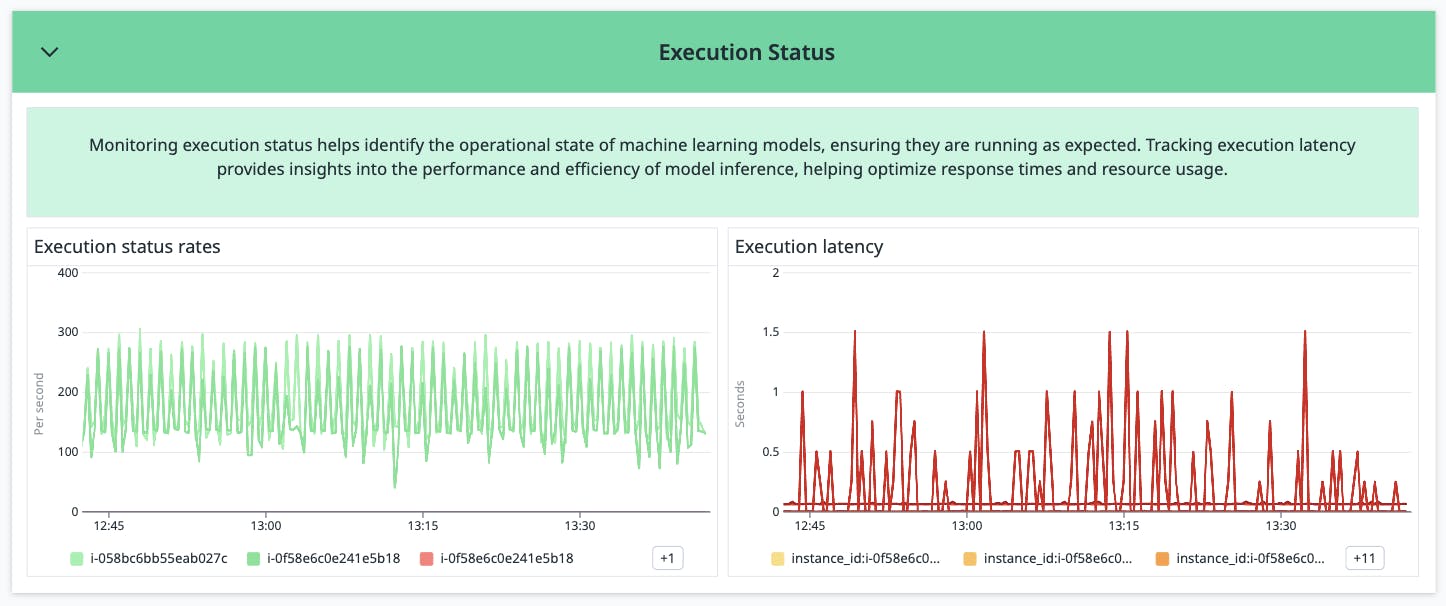Click the light green i-058bc6bb55eab027c swatch

(77, 559)
